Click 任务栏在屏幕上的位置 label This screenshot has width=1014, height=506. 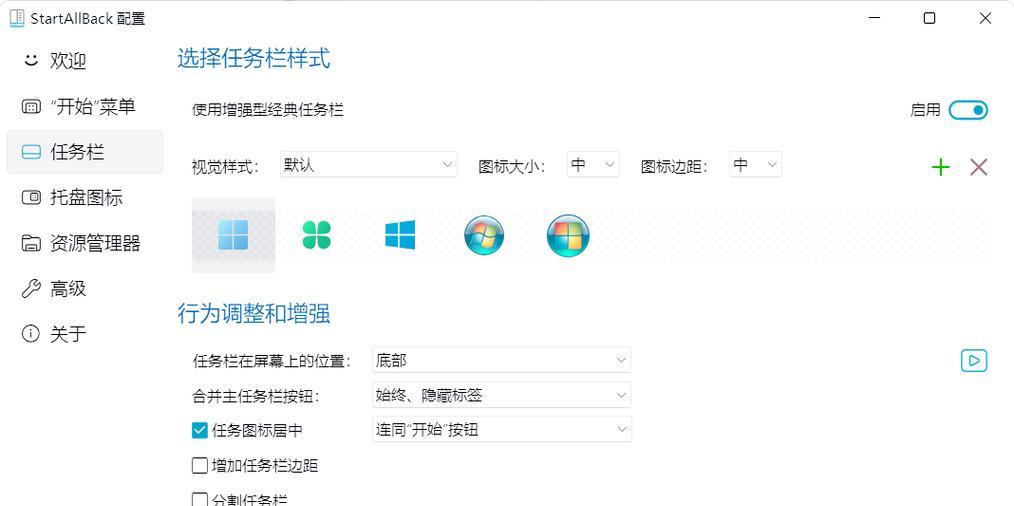[272, 361]
